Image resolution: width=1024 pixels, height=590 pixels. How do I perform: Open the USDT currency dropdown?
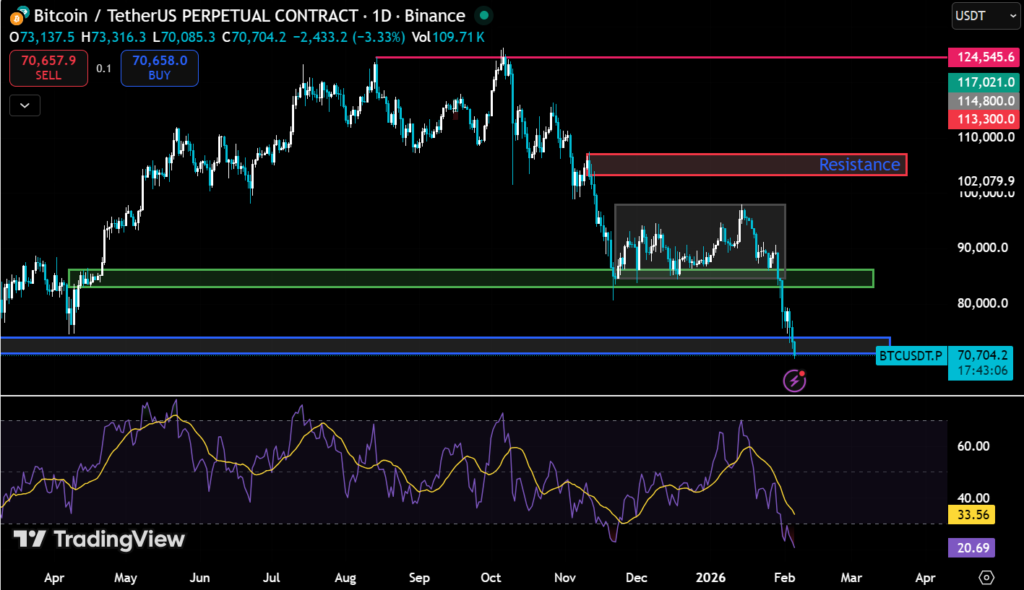point(985,16)
